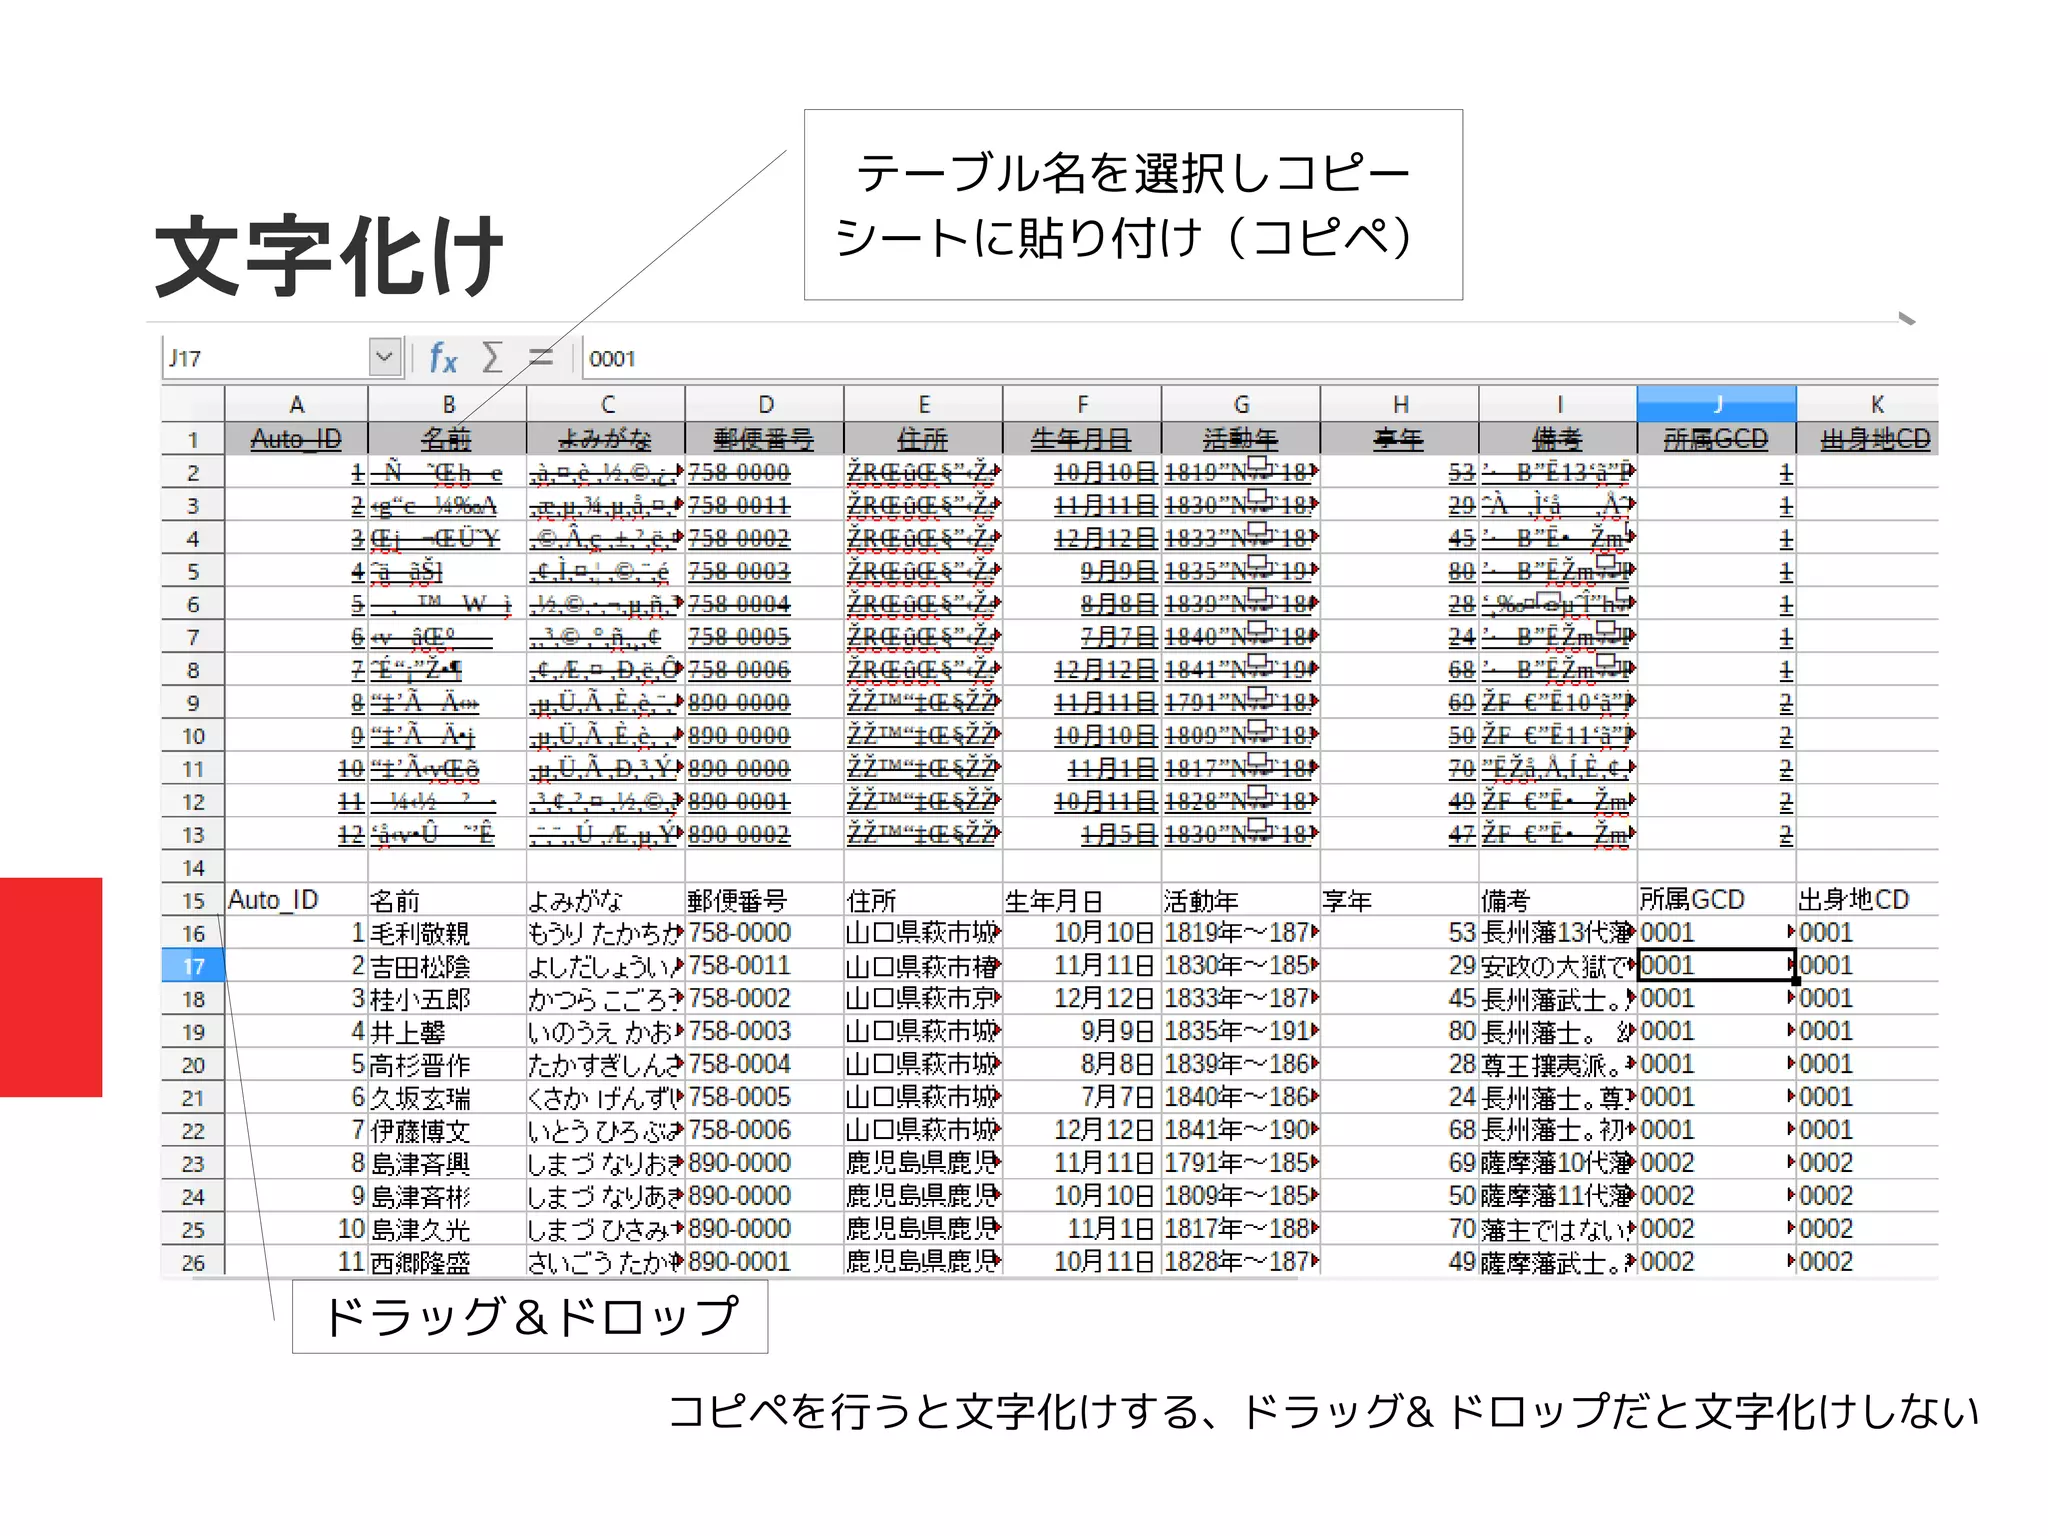Click K23 cell showing '0002'
The width and height of the screenshot is (2048, 1536).
[x=1868, y=1163]
